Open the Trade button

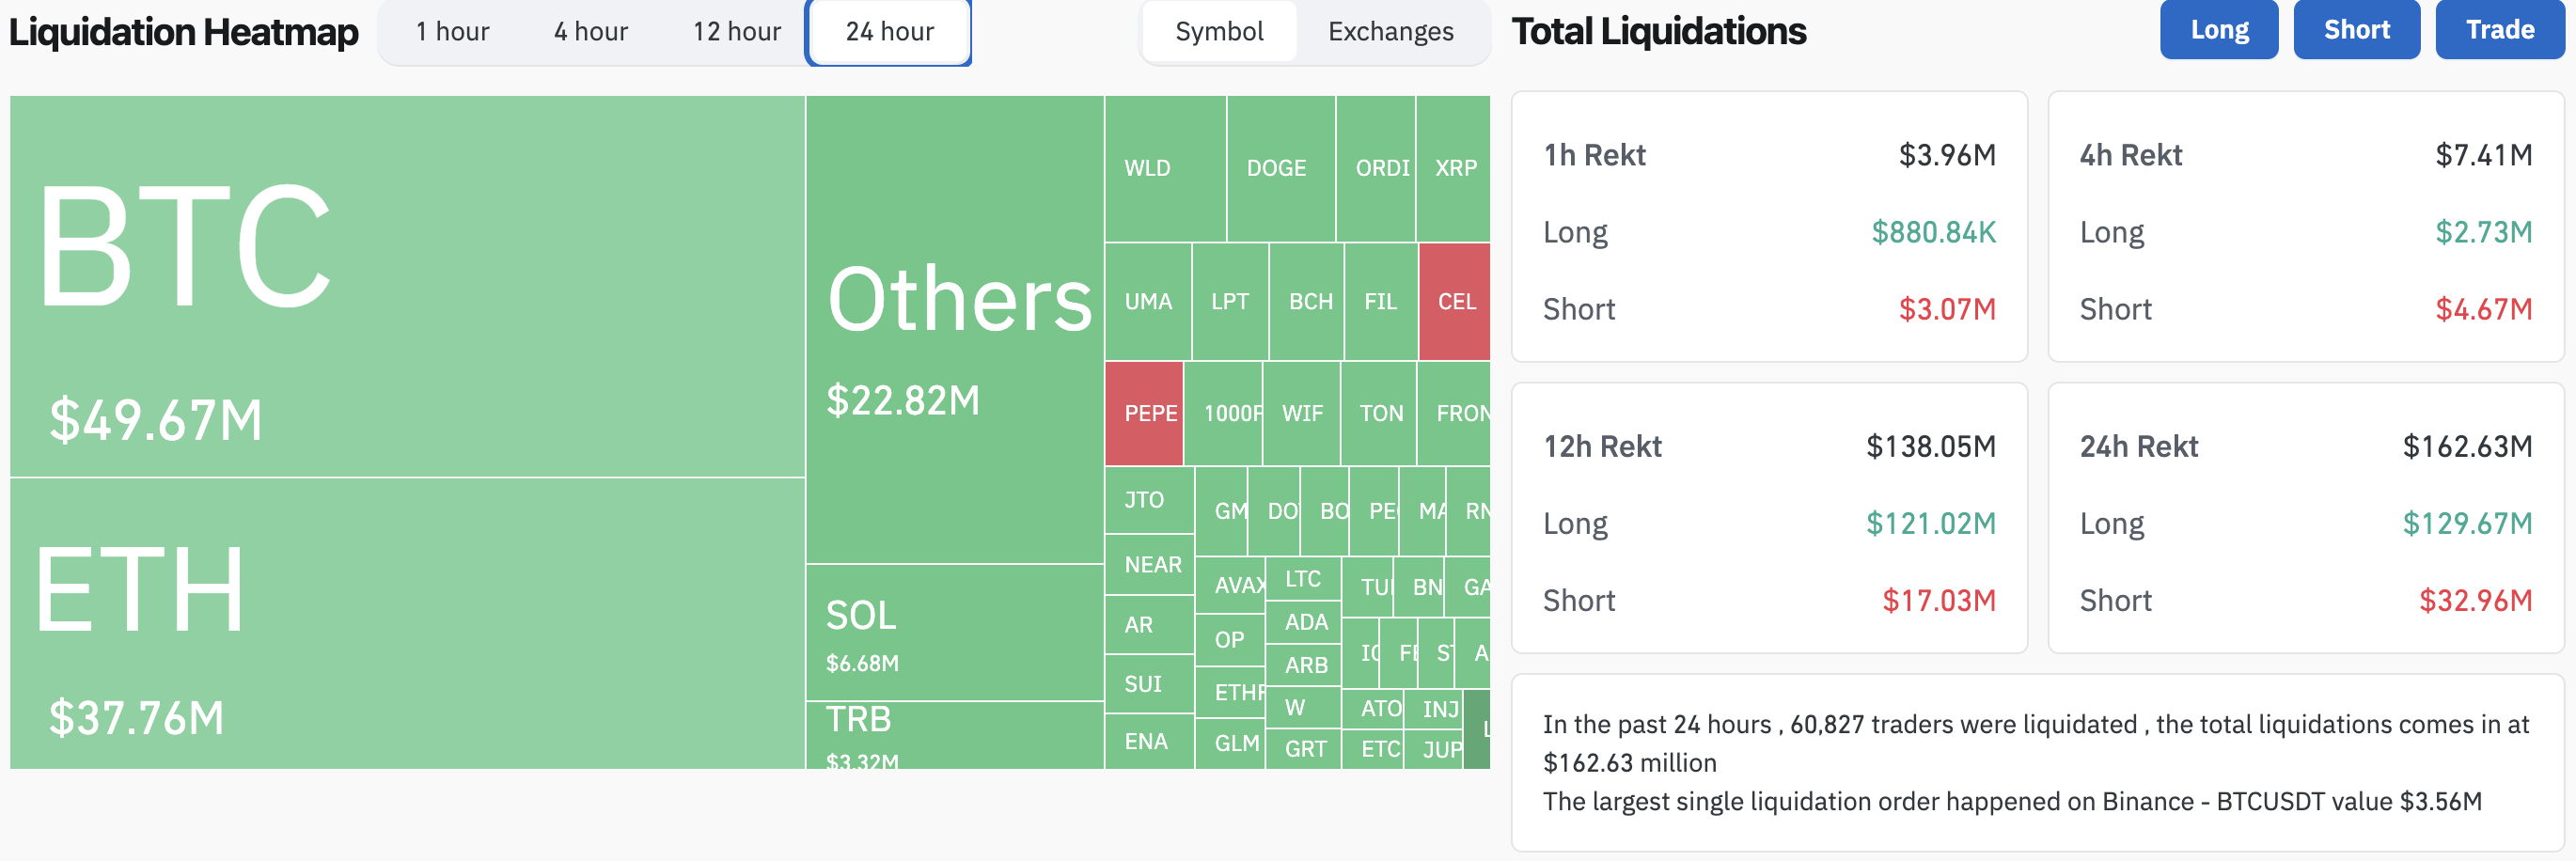2498,30
